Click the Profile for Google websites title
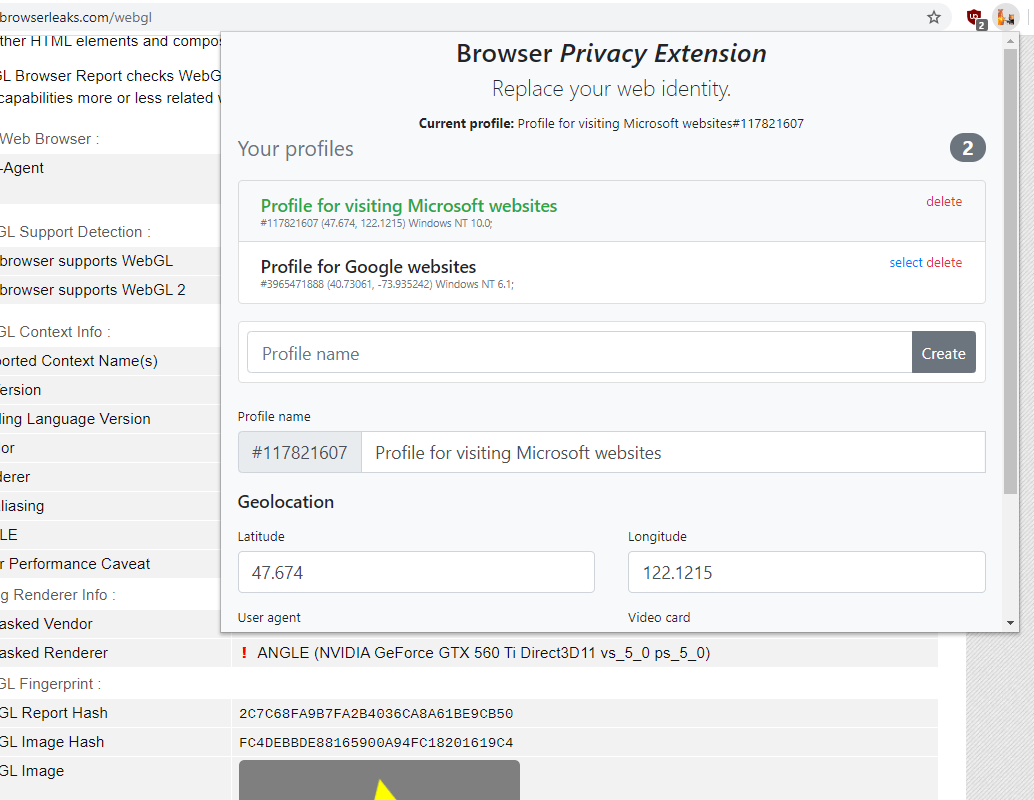 coord(368,266)
